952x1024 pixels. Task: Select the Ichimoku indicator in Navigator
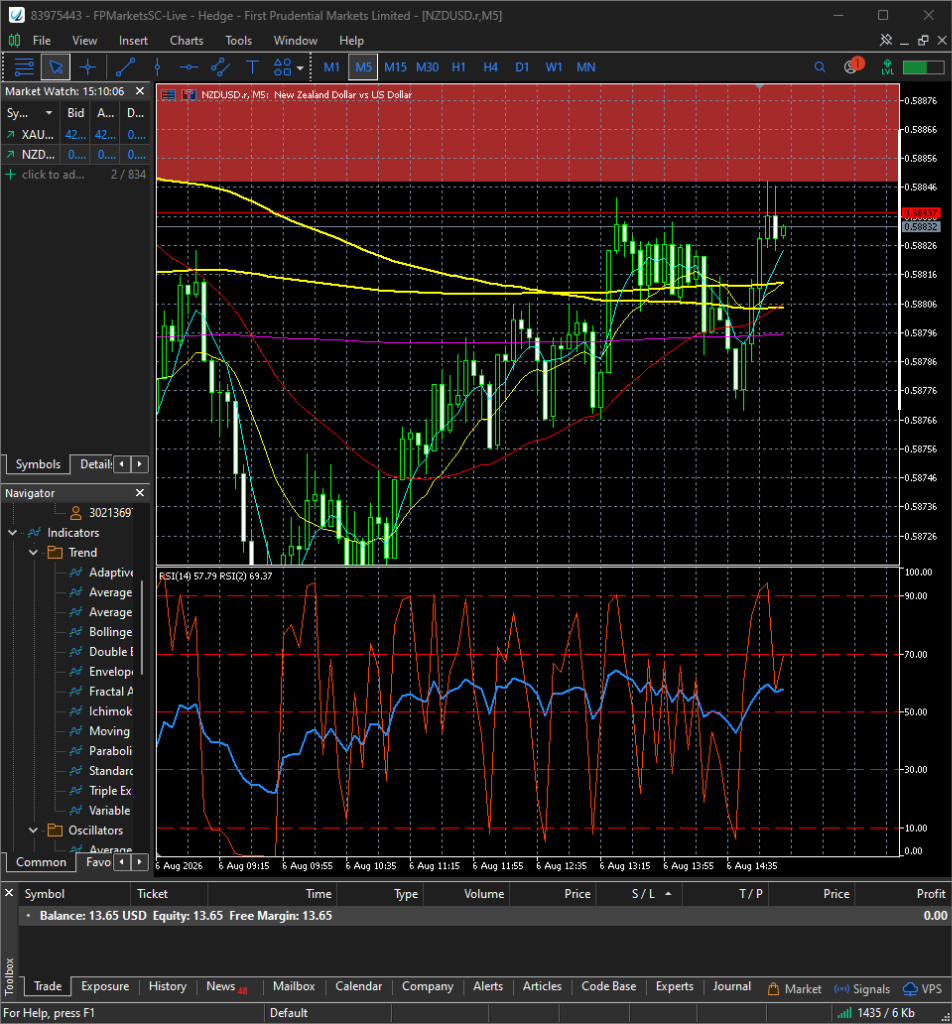coord(101,711)
